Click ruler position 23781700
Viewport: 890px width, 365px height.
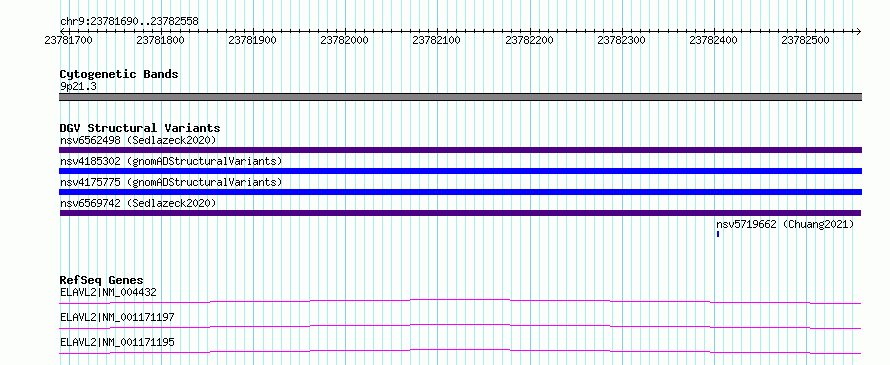pos(68,40)
